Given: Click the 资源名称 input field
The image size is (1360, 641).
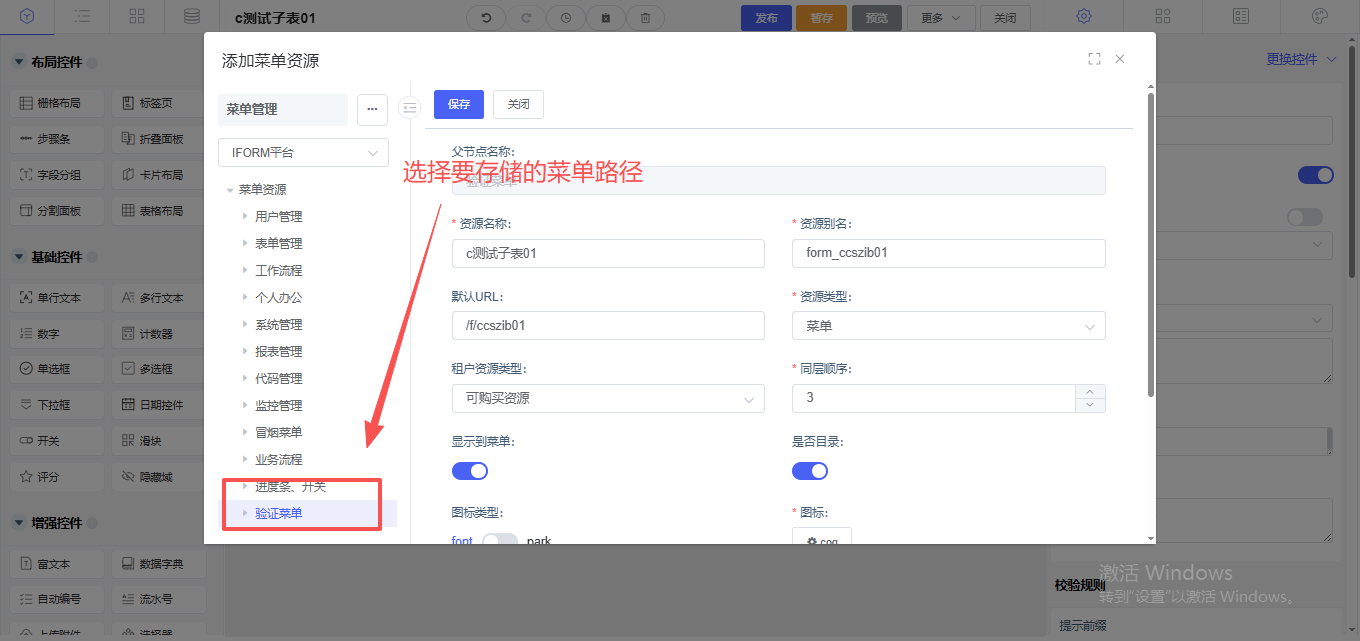Looking at the screenshot, I should click(x=607, y=253).
